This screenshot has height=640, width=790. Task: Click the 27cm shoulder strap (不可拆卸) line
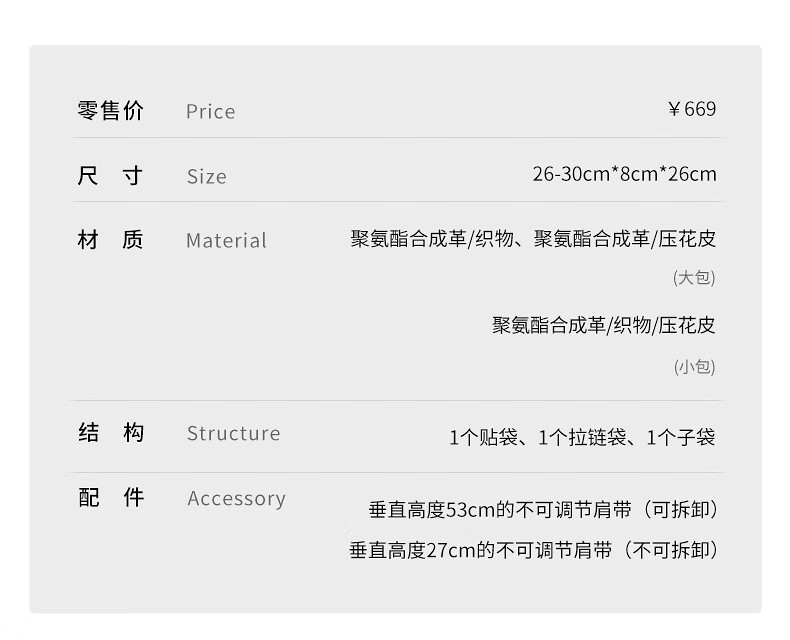(x=533, y=550)
